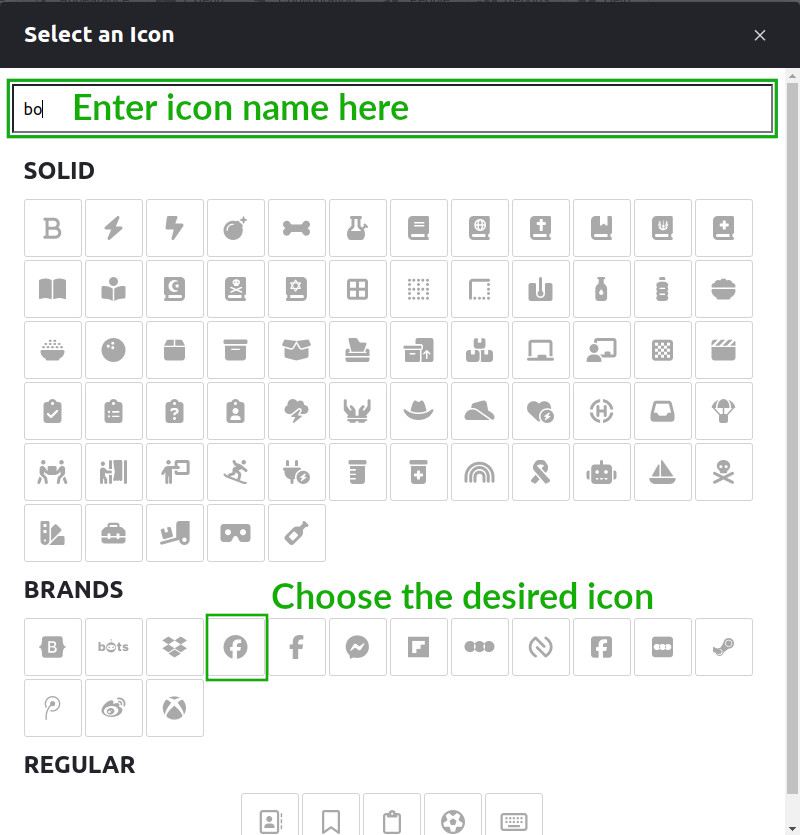Choose the Steam brand icon
Viewport: 800px width, 835px height.
click(724, 647)
